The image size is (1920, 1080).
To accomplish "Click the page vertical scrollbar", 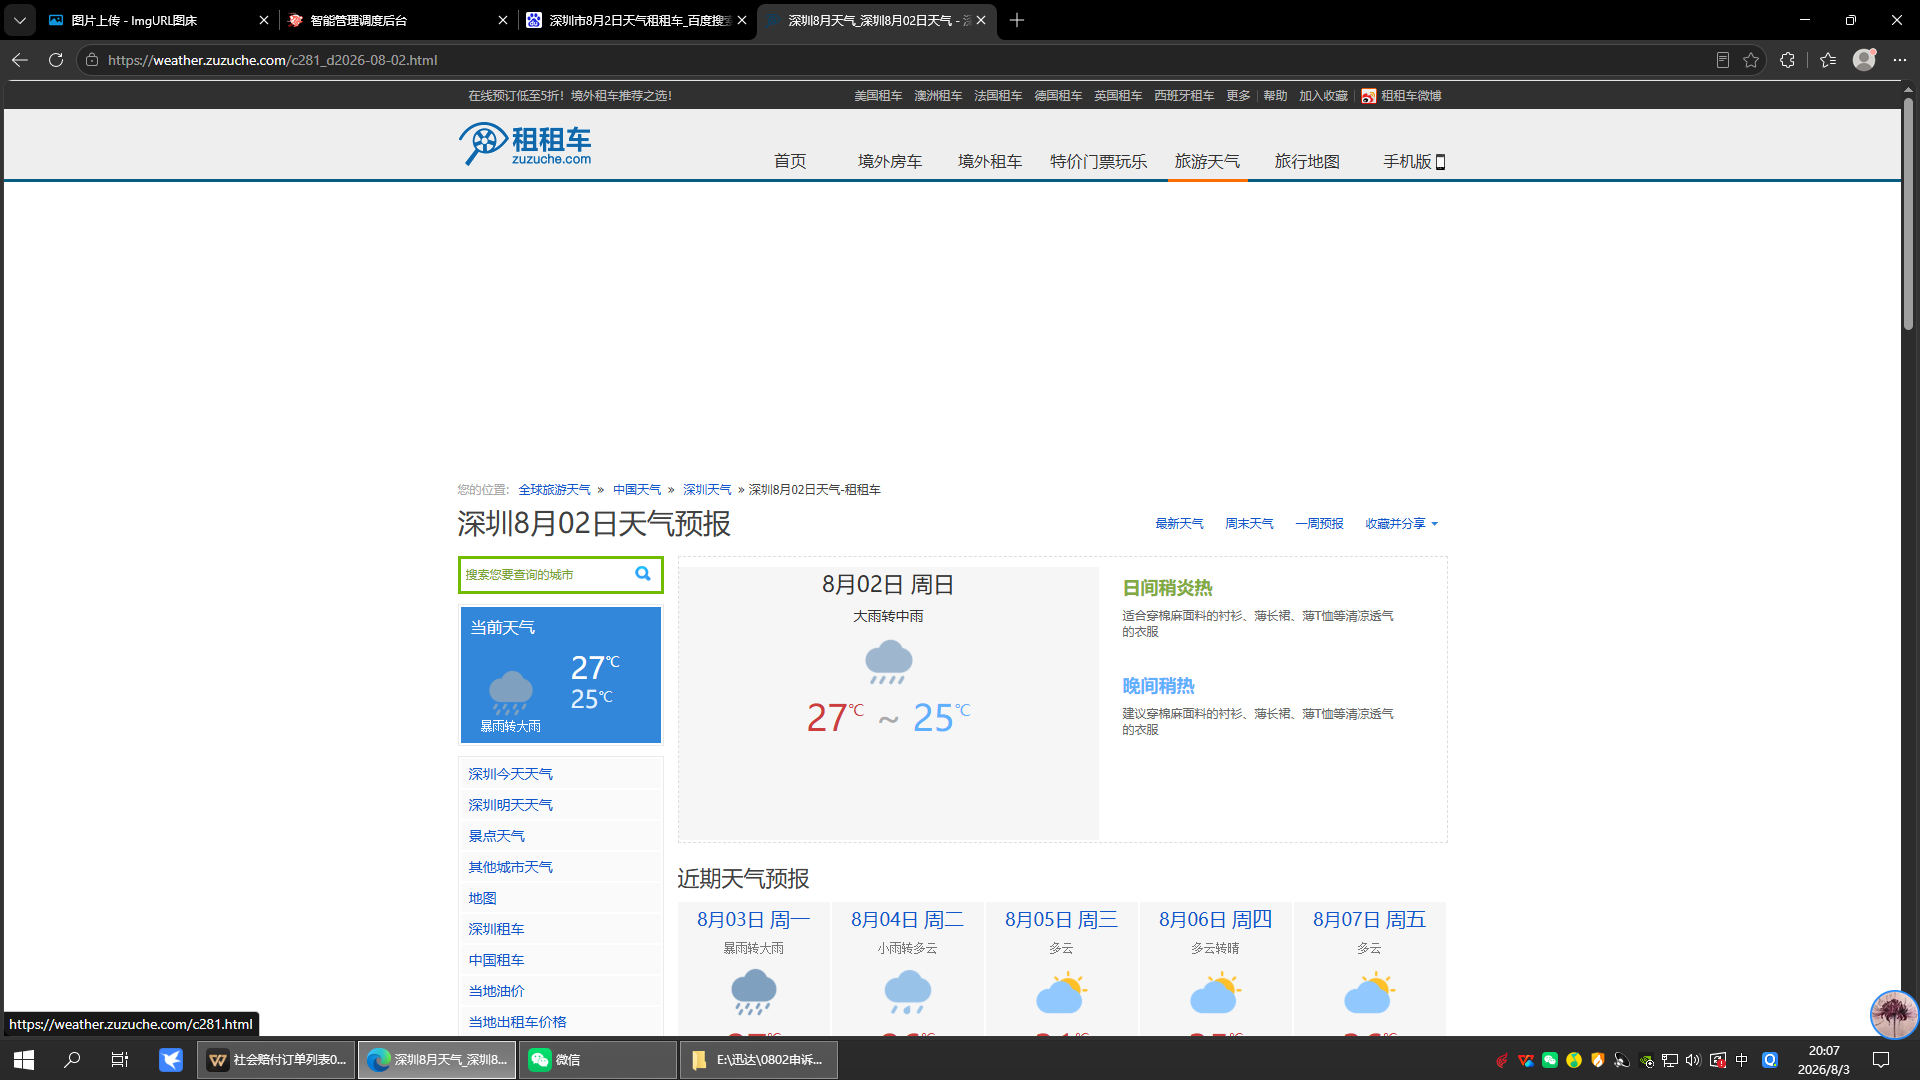I will [1908, 214].
